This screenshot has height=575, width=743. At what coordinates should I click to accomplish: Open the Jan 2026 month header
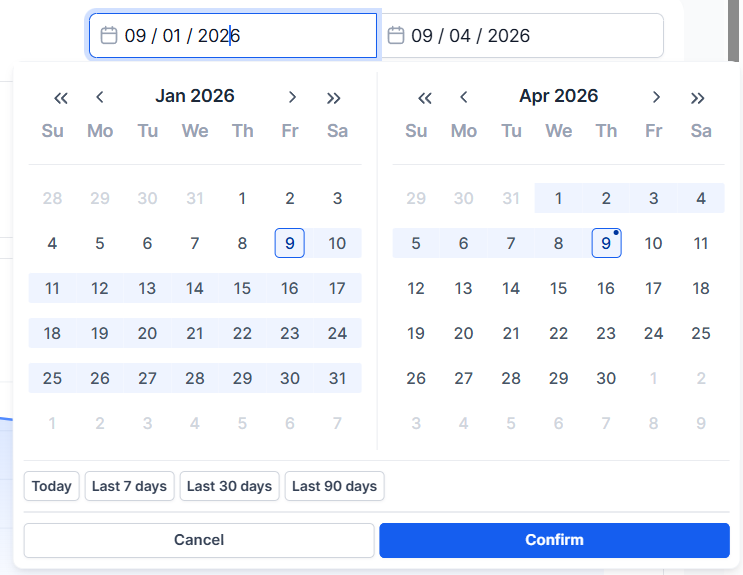(x=195, y=96)
